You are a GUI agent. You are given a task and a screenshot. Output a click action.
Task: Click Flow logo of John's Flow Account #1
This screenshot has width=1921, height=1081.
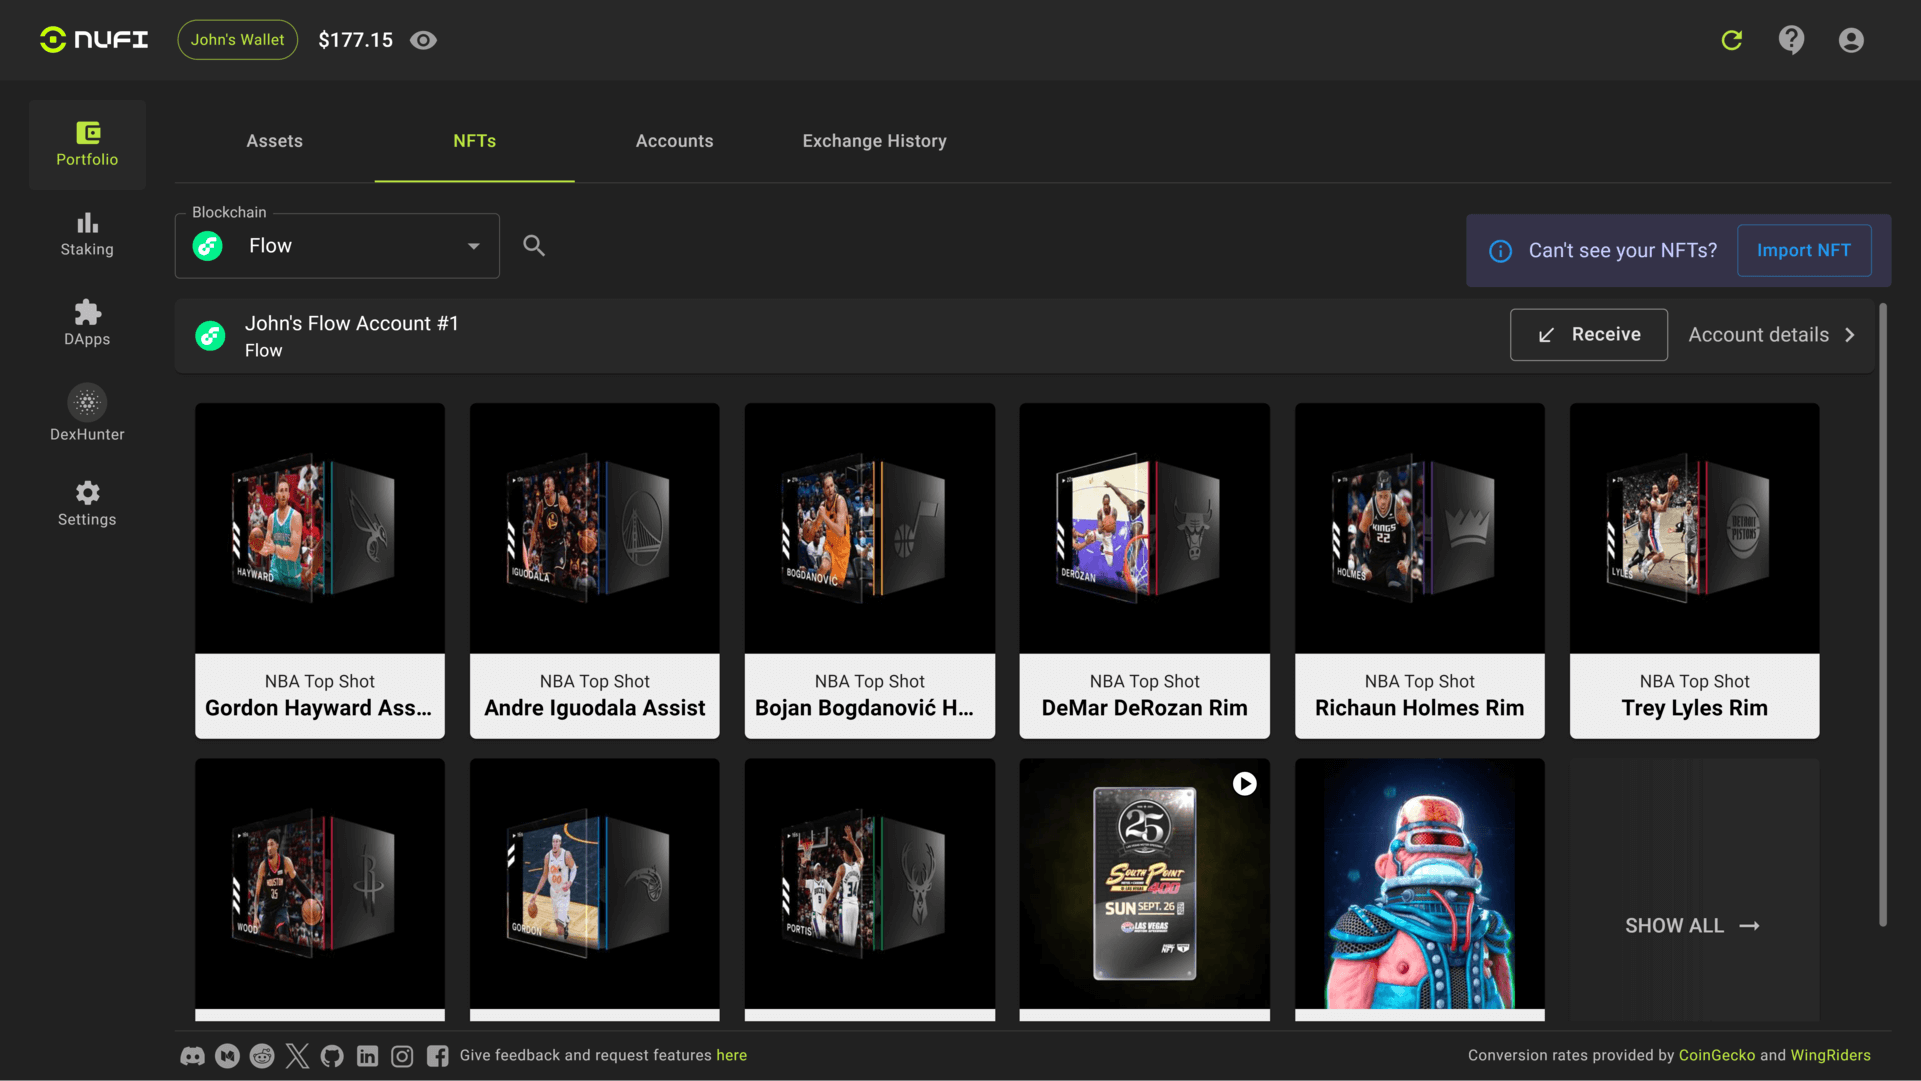point(210,336)
